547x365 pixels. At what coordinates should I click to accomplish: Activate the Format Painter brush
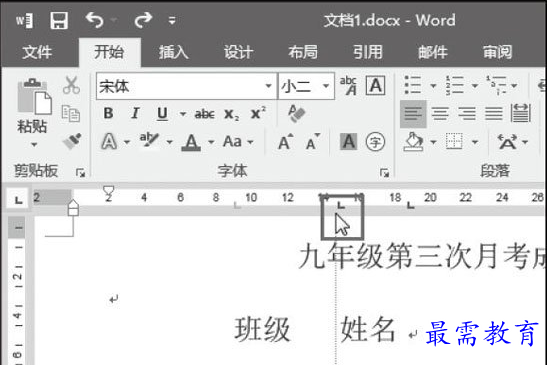(x=72, y=141)
